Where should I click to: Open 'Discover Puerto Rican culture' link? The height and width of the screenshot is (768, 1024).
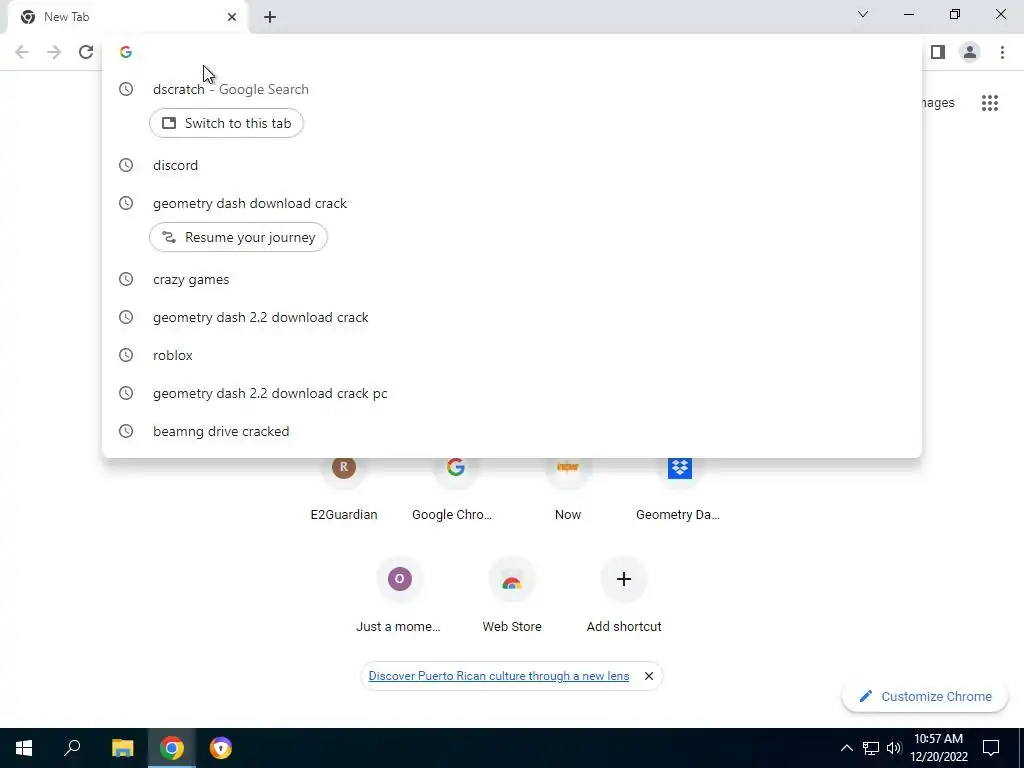[x=499, y=676]
